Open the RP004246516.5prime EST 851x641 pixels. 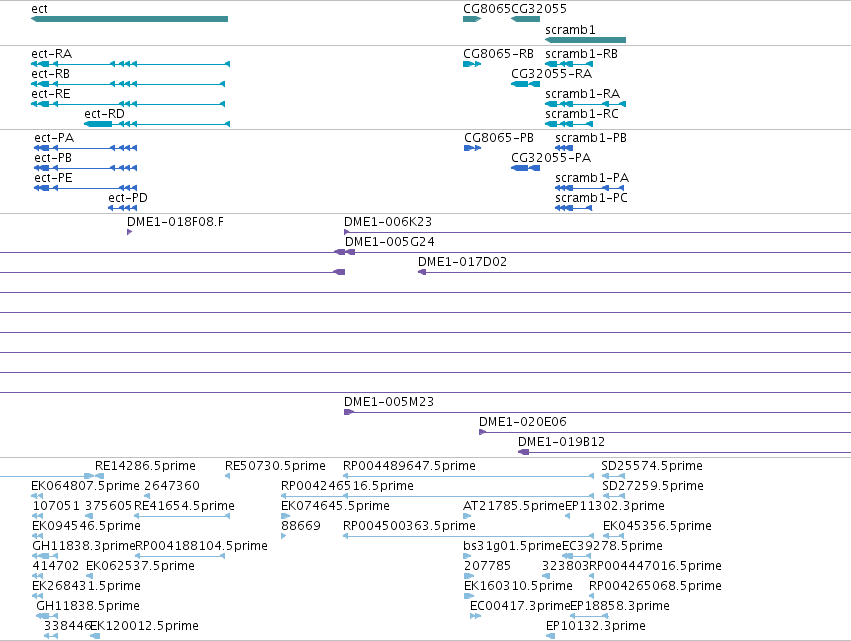point(437,496)
